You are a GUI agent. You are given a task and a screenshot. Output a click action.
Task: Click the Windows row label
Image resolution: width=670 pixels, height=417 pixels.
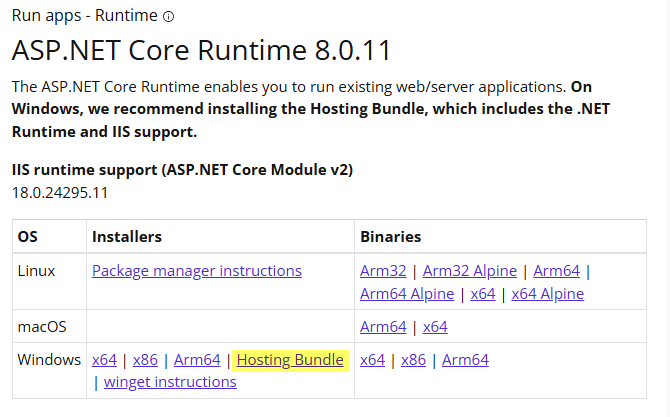[49, 360]
